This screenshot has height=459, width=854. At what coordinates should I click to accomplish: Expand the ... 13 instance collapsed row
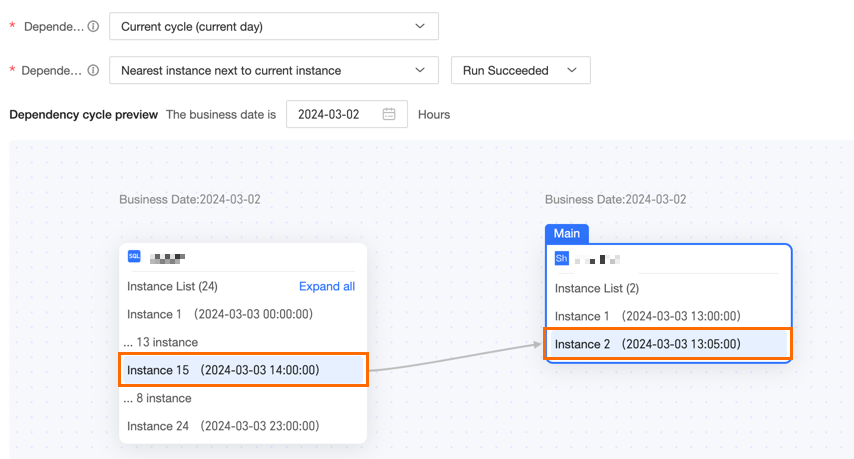pyautogui.click(x=161, y=342)
